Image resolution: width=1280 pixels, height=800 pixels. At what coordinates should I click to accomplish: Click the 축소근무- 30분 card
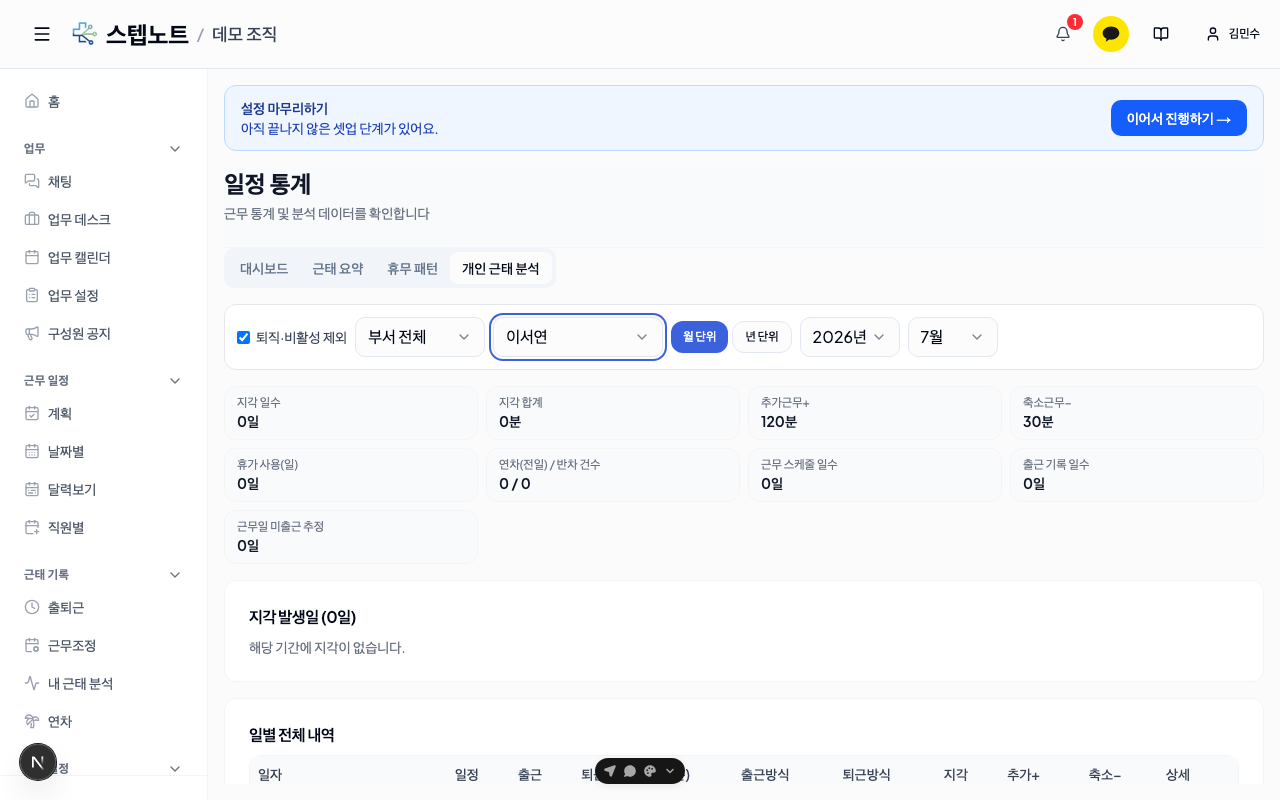click(1137, 413)
